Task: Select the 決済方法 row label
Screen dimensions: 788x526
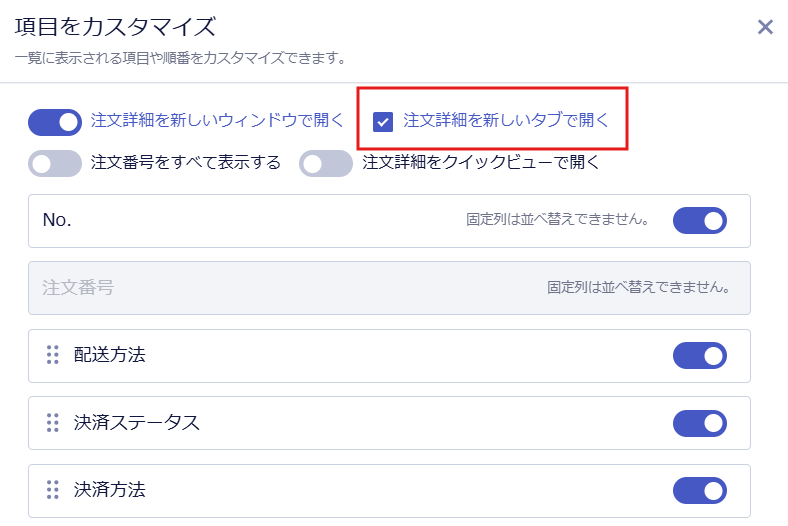Action: tap(110, 489)
